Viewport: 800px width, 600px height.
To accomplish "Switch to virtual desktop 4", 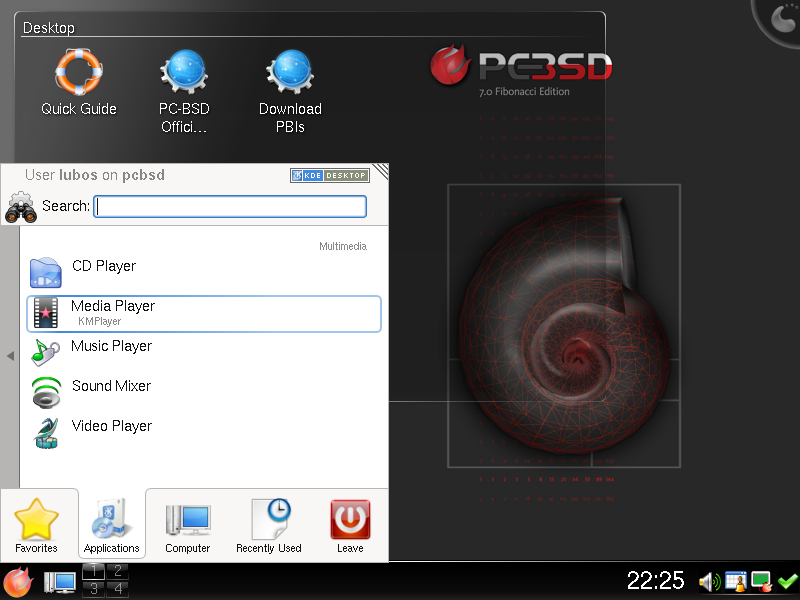I will (x=118, y=589).
